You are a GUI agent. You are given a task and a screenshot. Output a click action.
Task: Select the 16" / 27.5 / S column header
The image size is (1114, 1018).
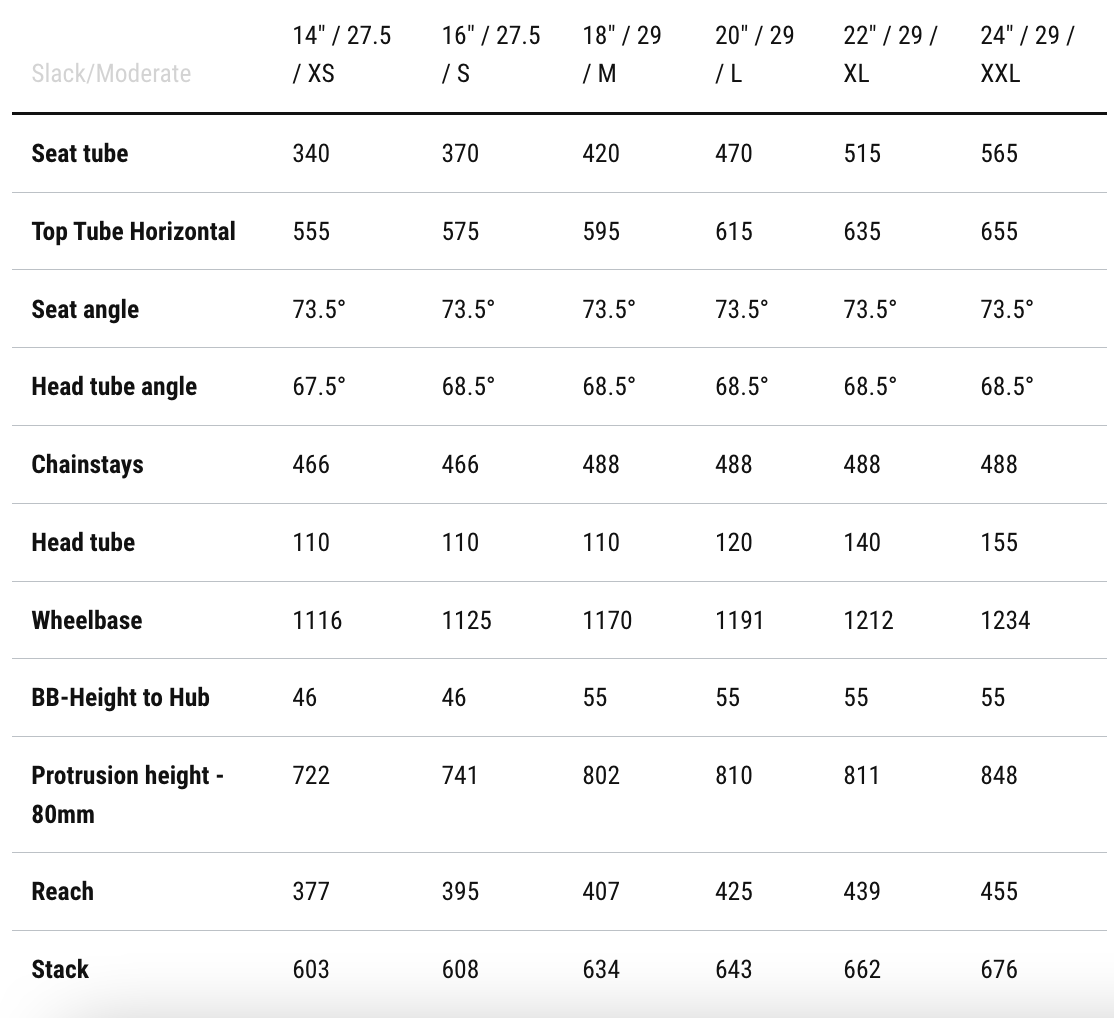coord(491,55)
